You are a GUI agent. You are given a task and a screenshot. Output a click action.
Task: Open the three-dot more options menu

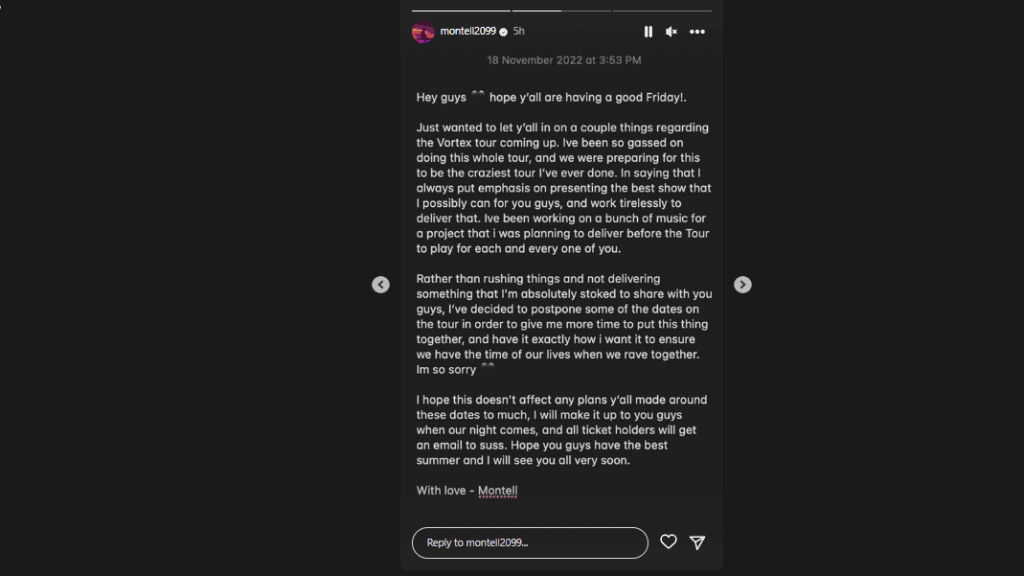pos(697,31)
